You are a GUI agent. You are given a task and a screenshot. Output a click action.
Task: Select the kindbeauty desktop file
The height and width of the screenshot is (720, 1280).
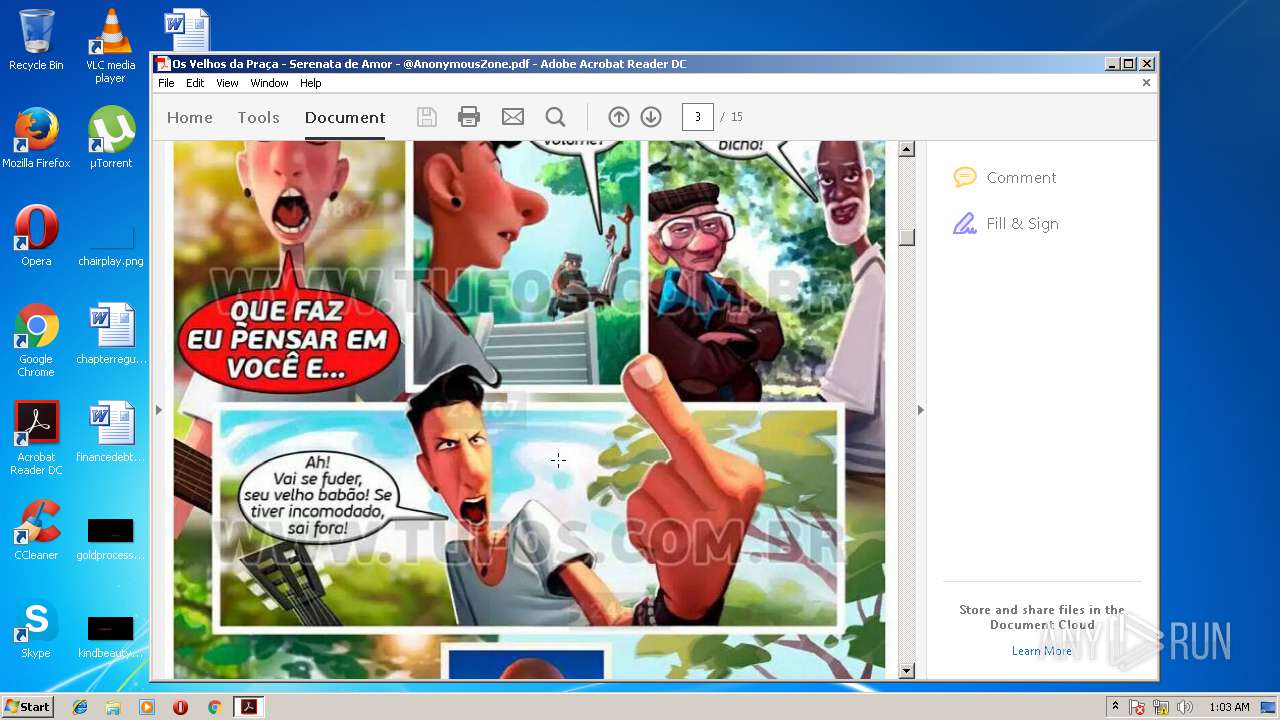[110, 637]
